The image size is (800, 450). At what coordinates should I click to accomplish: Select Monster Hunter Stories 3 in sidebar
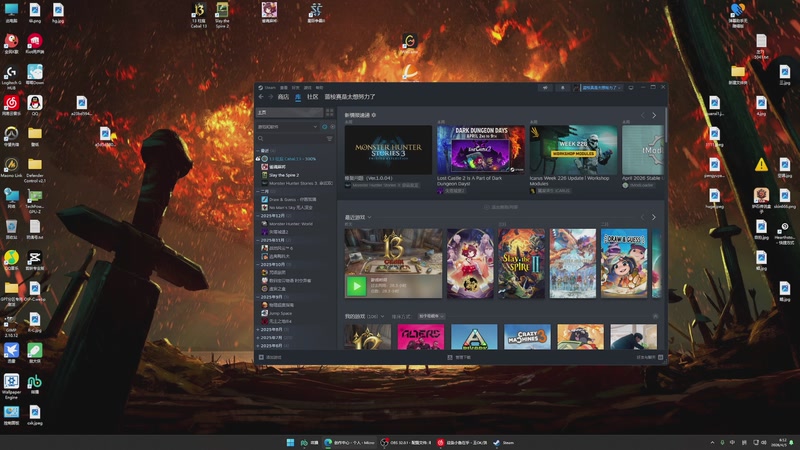[296, 183]
